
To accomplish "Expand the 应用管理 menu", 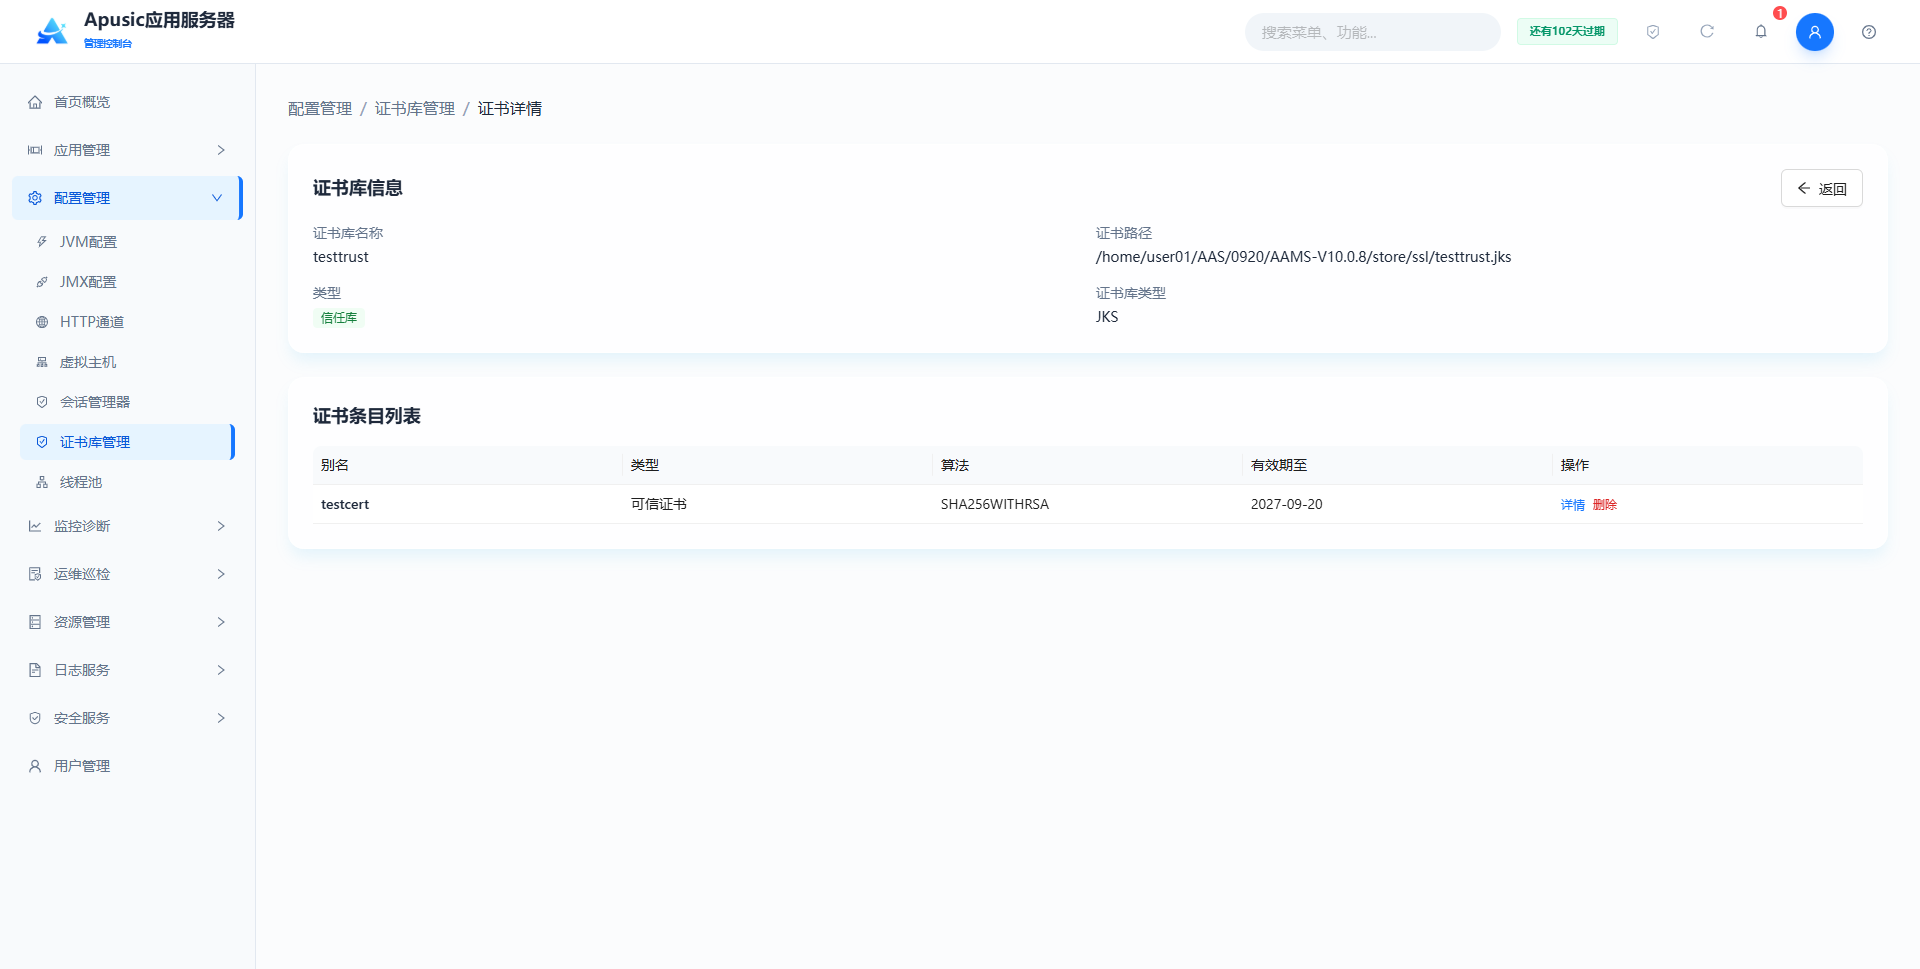I will pyautogui.click(x=127, y=150).
